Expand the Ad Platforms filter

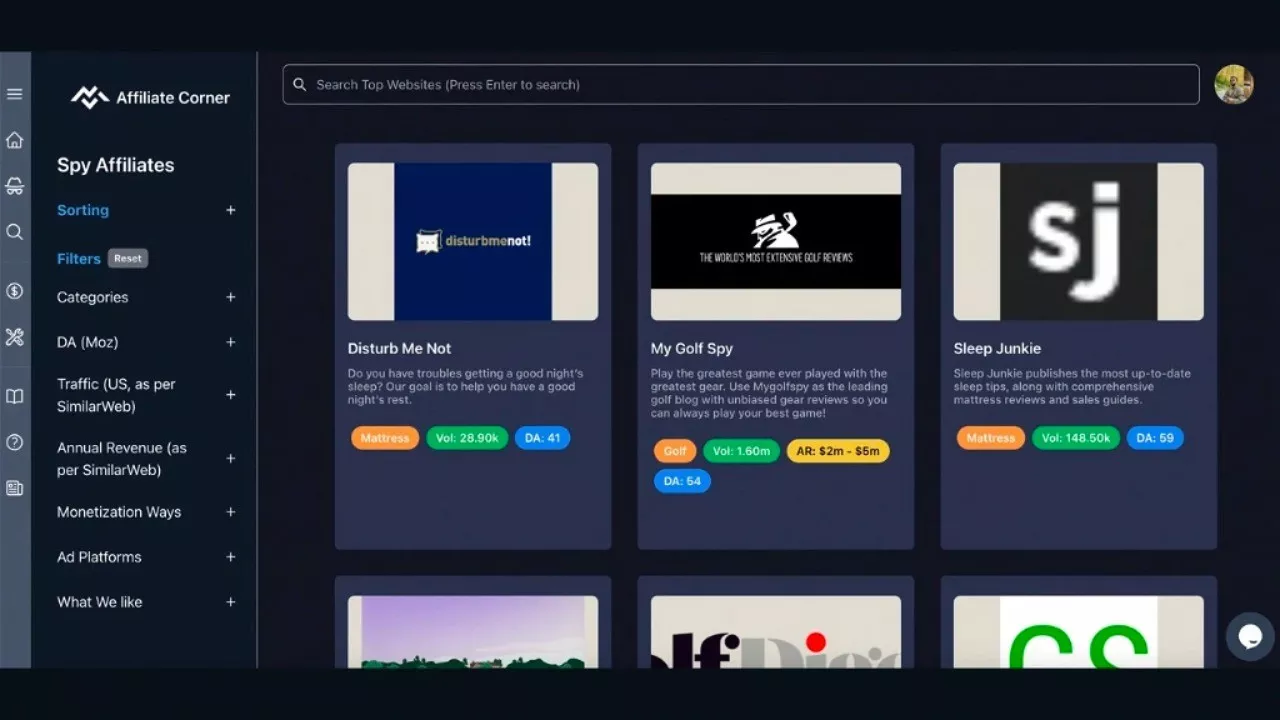coord(230,557)
